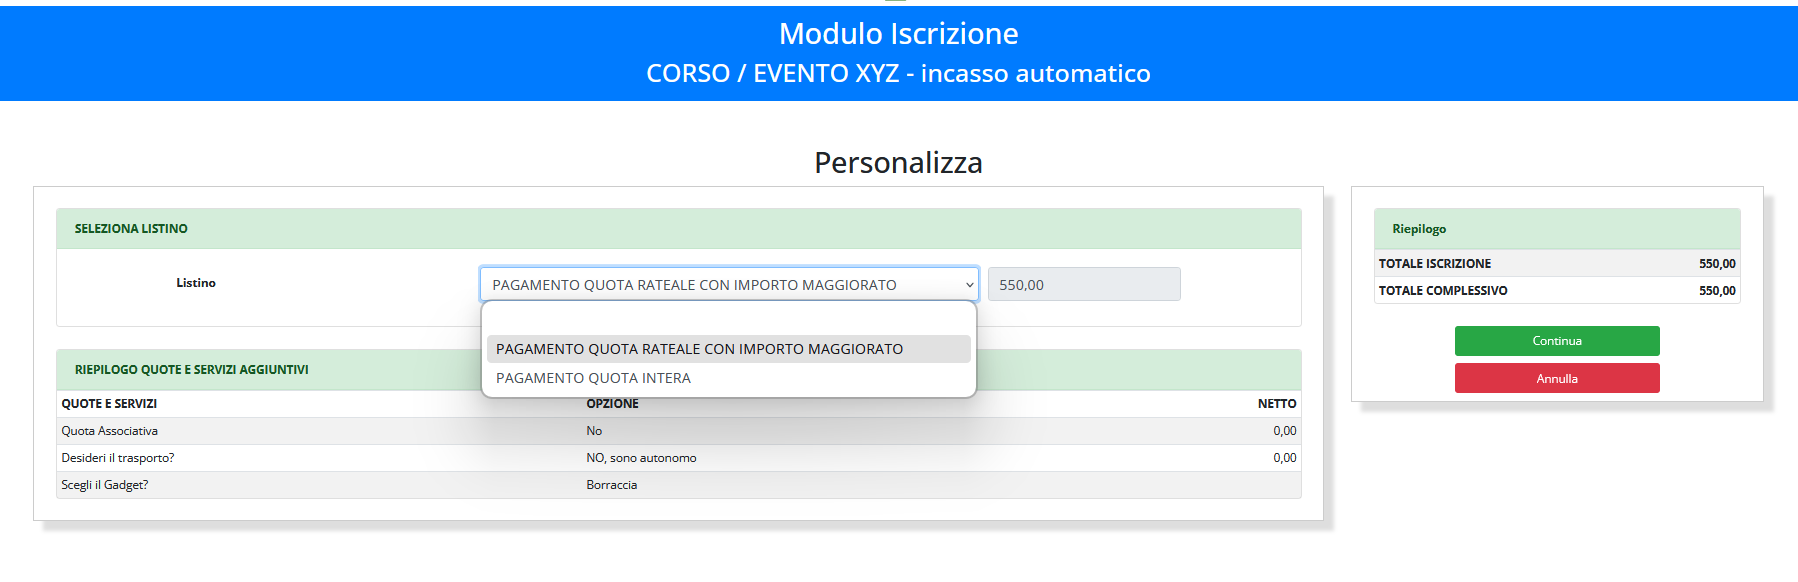Select the Scegli il Gadget? row label
This screenshot has height=582, width=1798.
(x=105, y=485)
